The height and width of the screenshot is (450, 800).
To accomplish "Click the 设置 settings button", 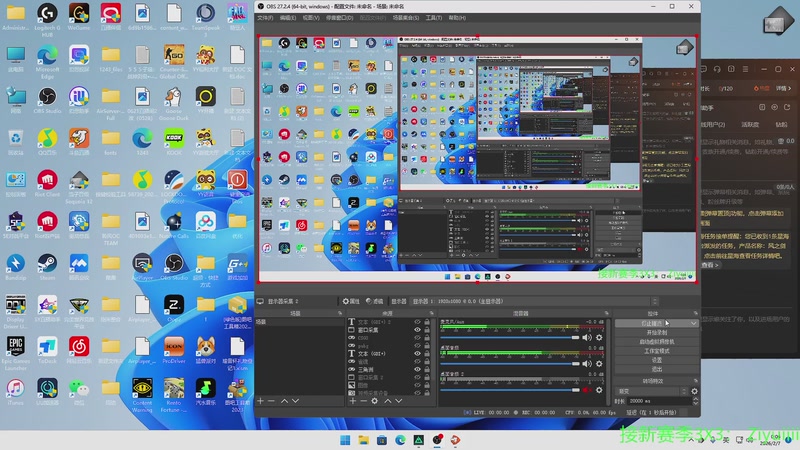I will point(657,360).
